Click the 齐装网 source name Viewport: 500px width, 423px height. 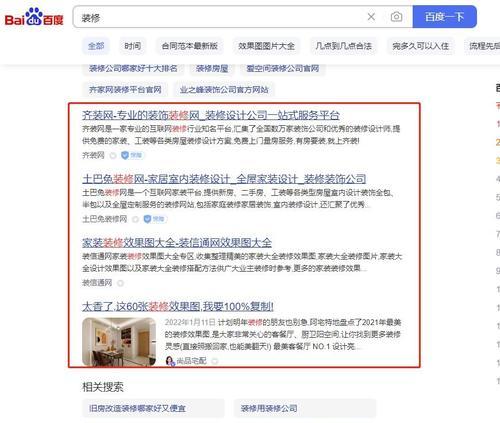coord(93,155)
